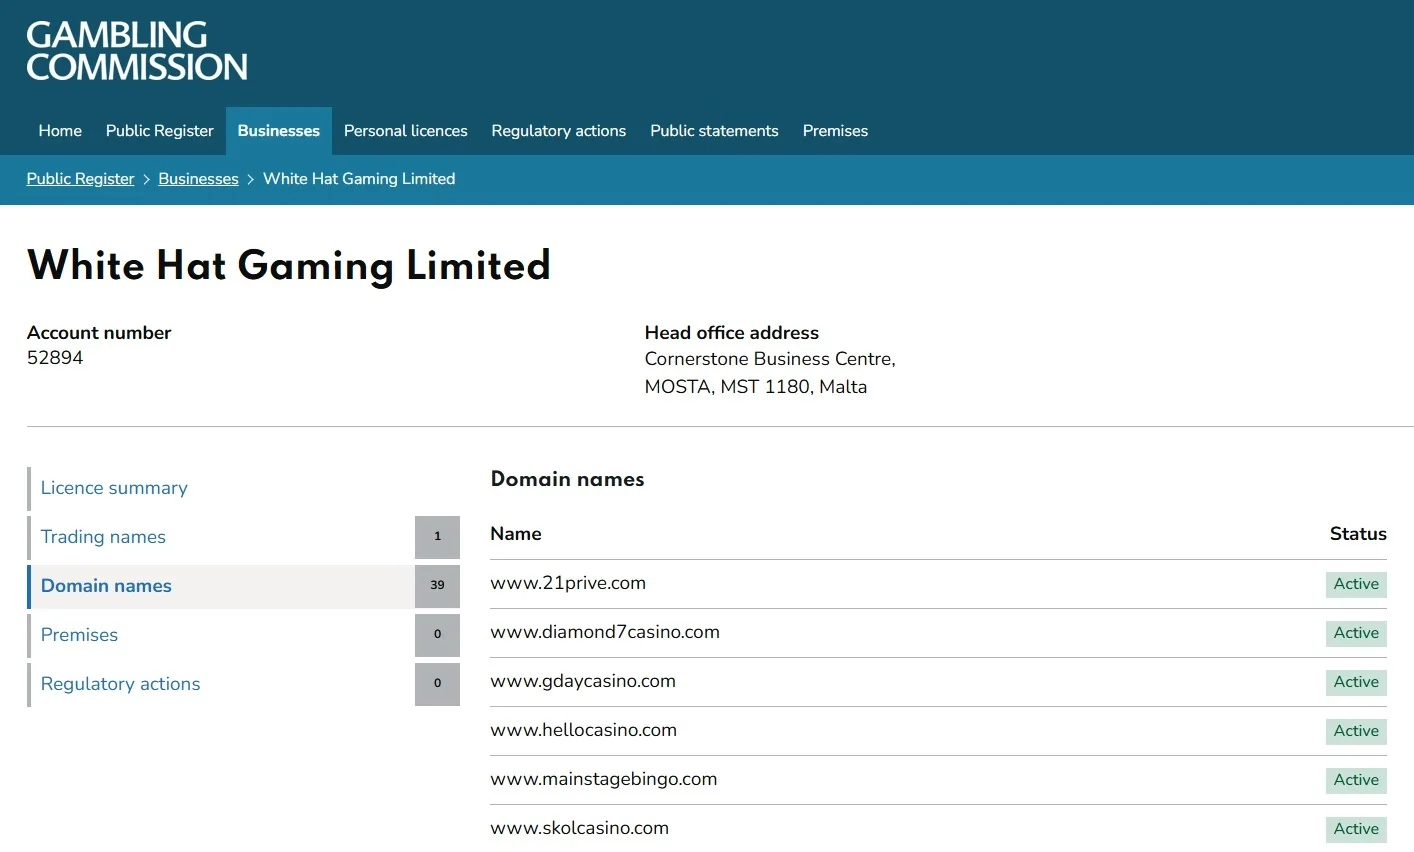Click the Head office address label
The height and width of the screenshot is (852, 1414).
pyautogui.click(x=732, y=333)
